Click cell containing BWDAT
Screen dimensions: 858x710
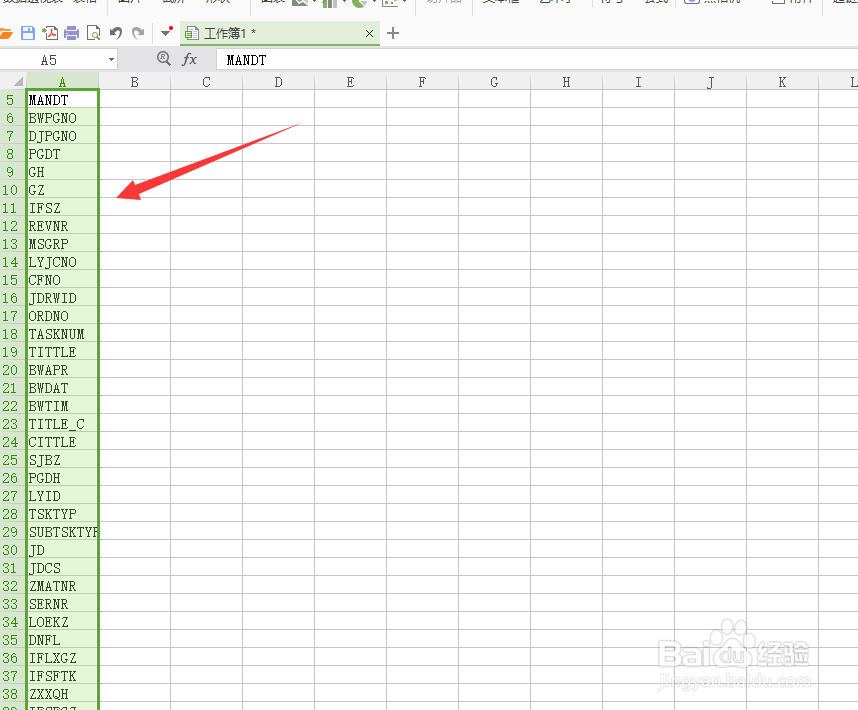(62, 388)
